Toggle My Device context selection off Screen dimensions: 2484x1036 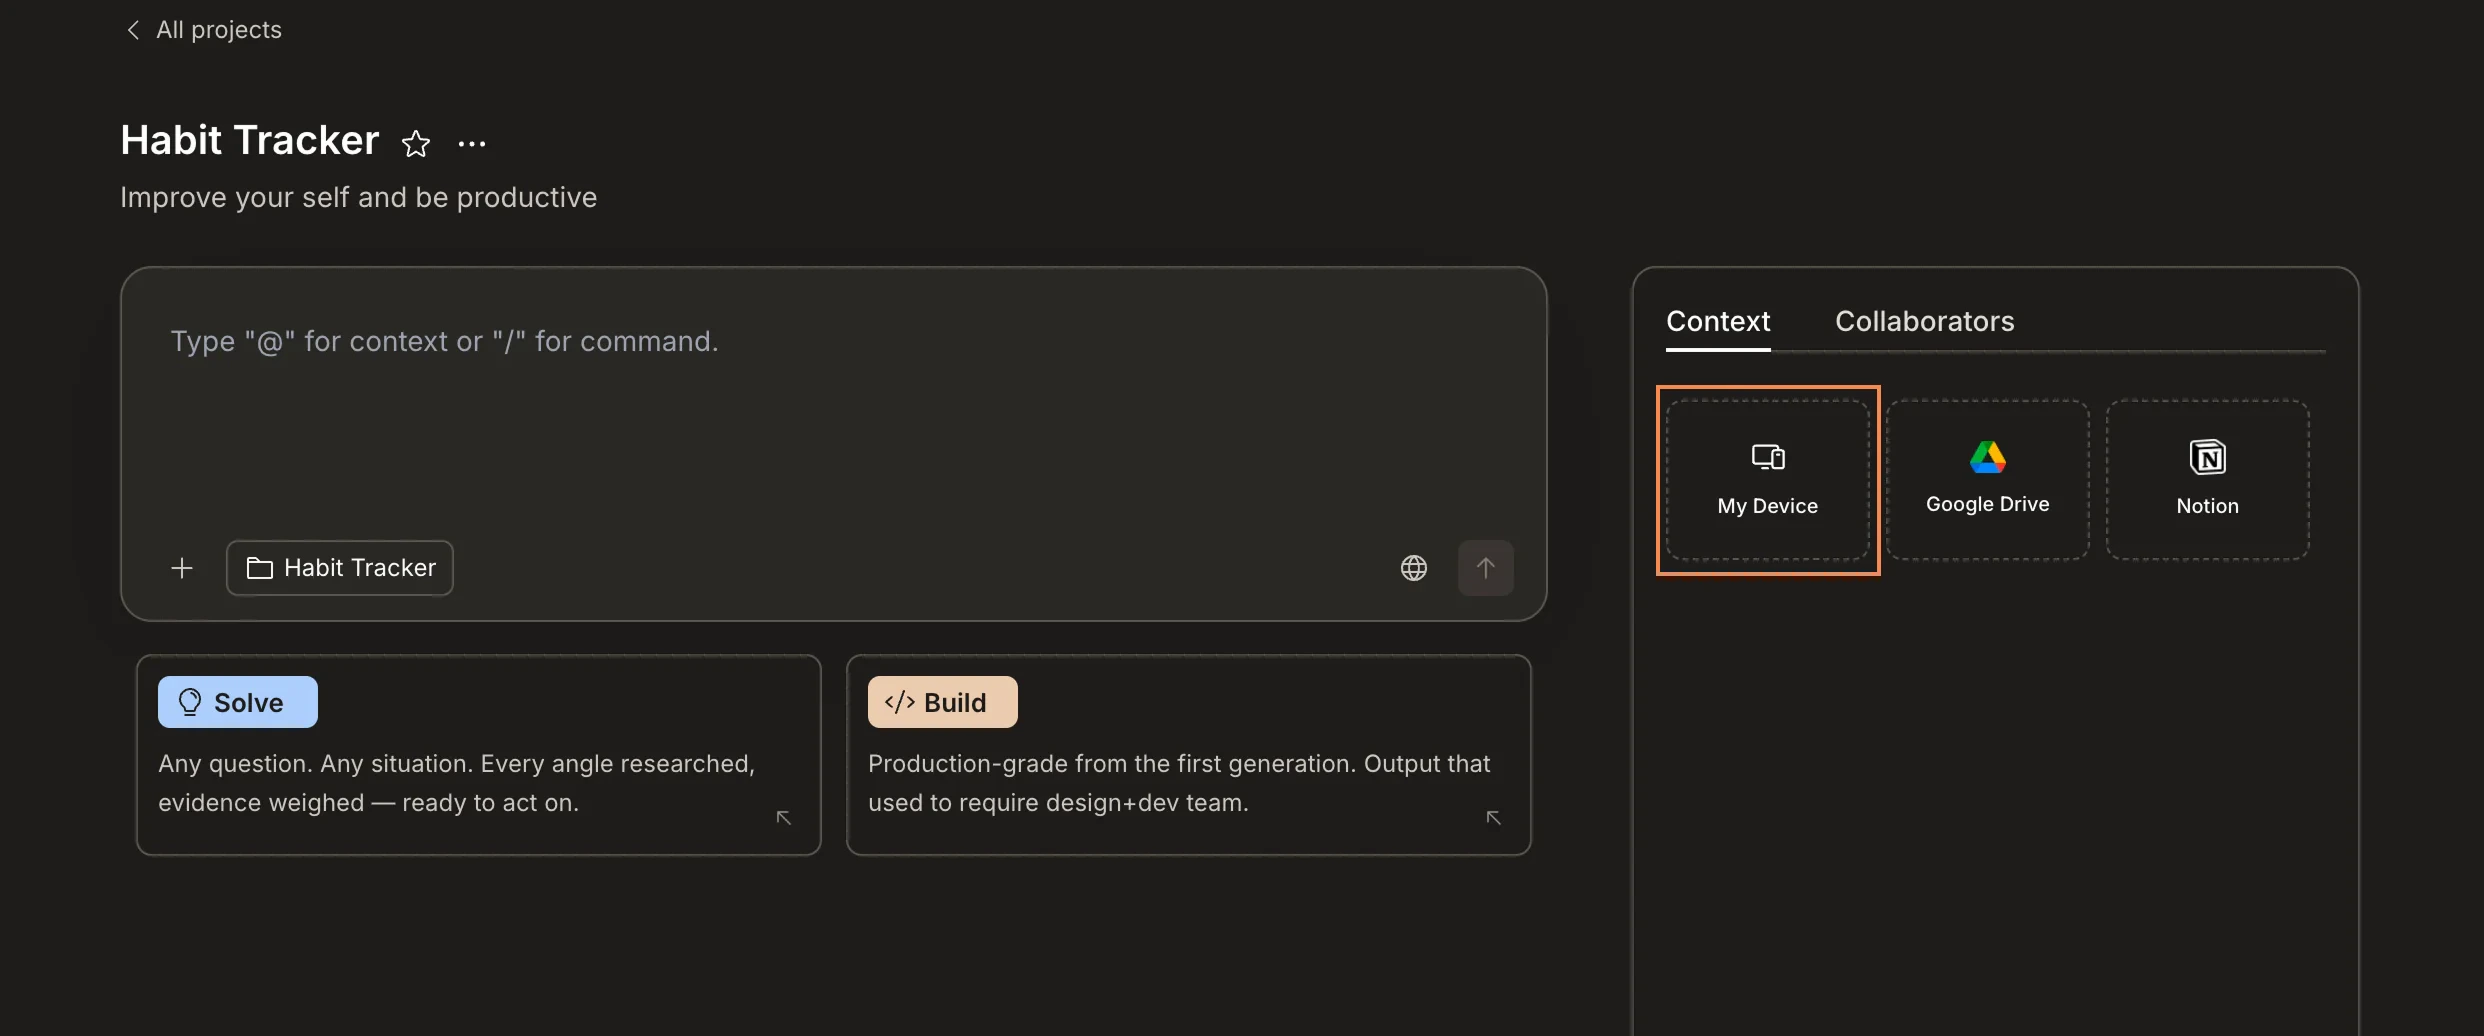coord(1766,481)
